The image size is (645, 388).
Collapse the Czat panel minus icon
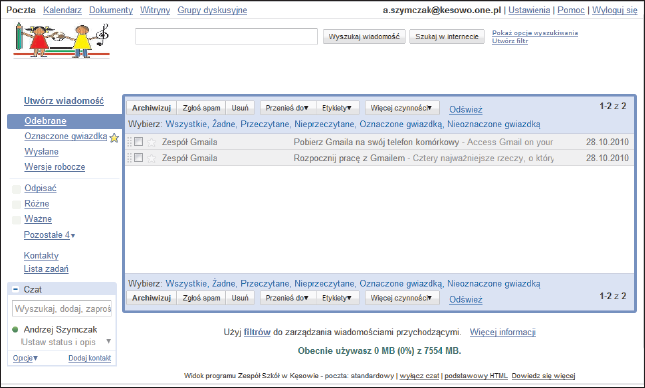tap(15, 289)
